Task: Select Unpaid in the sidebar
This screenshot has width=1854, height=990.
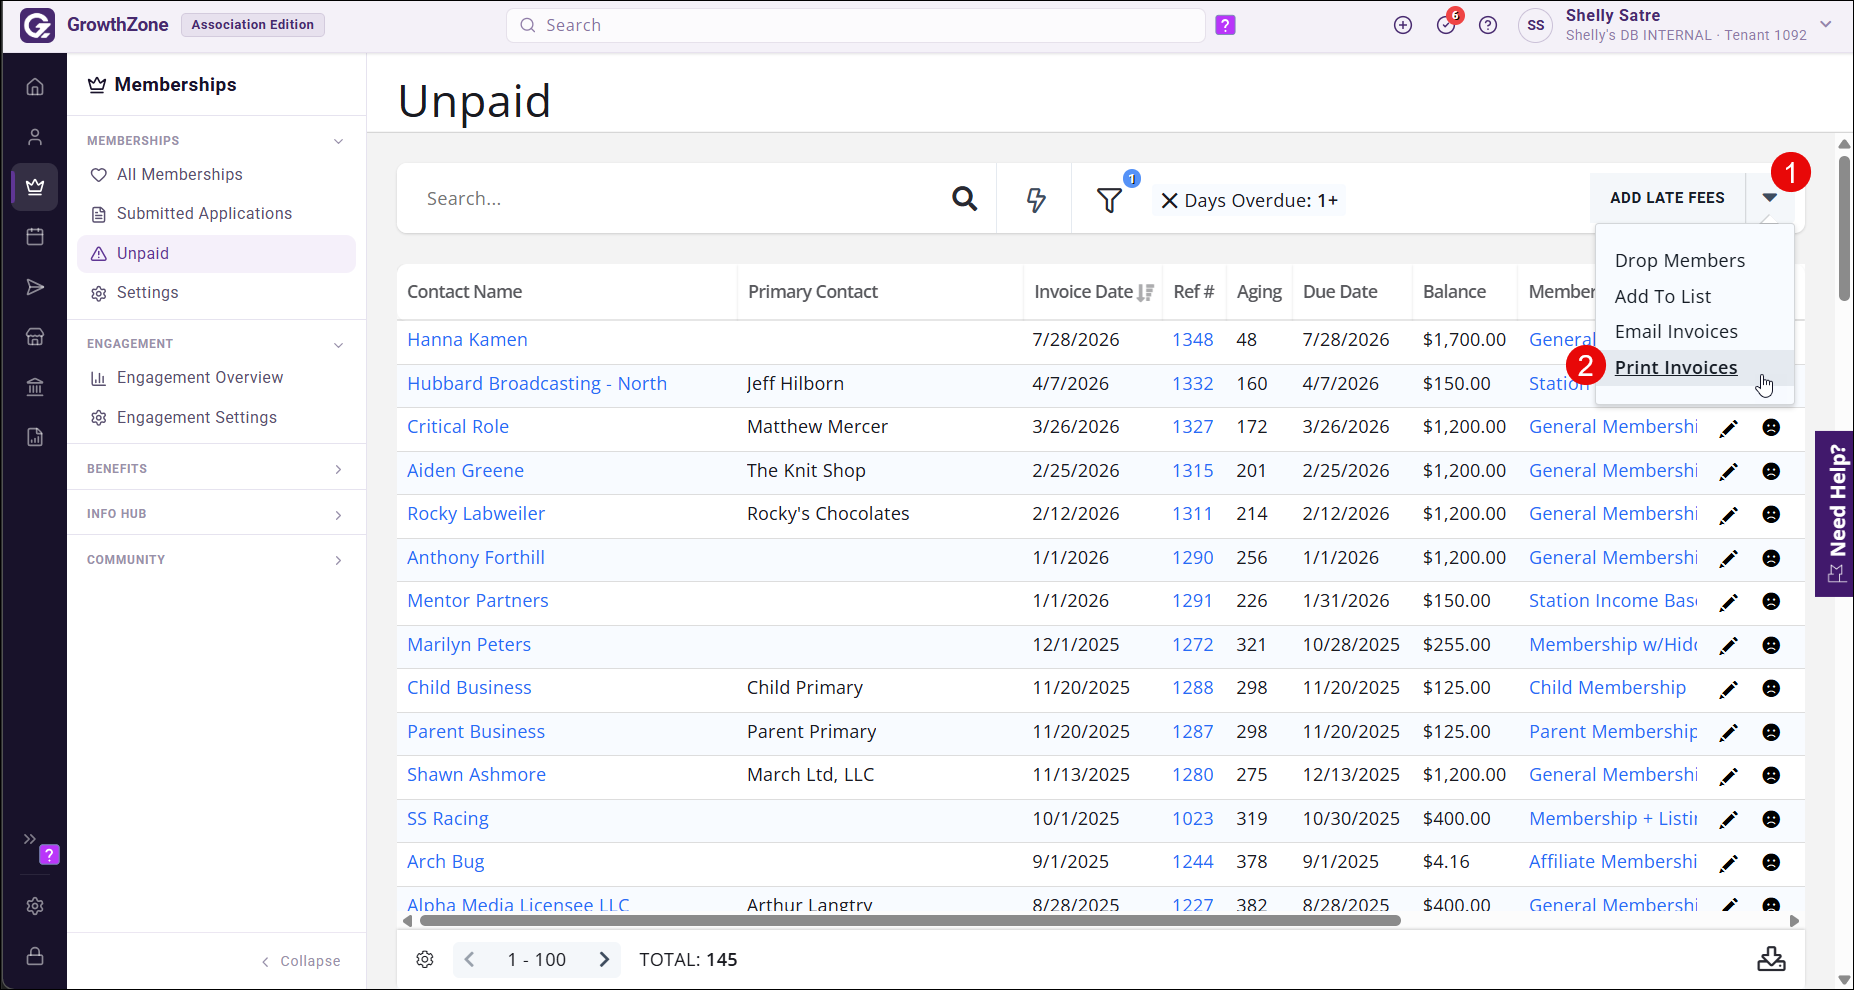Action: coord(216,254)
